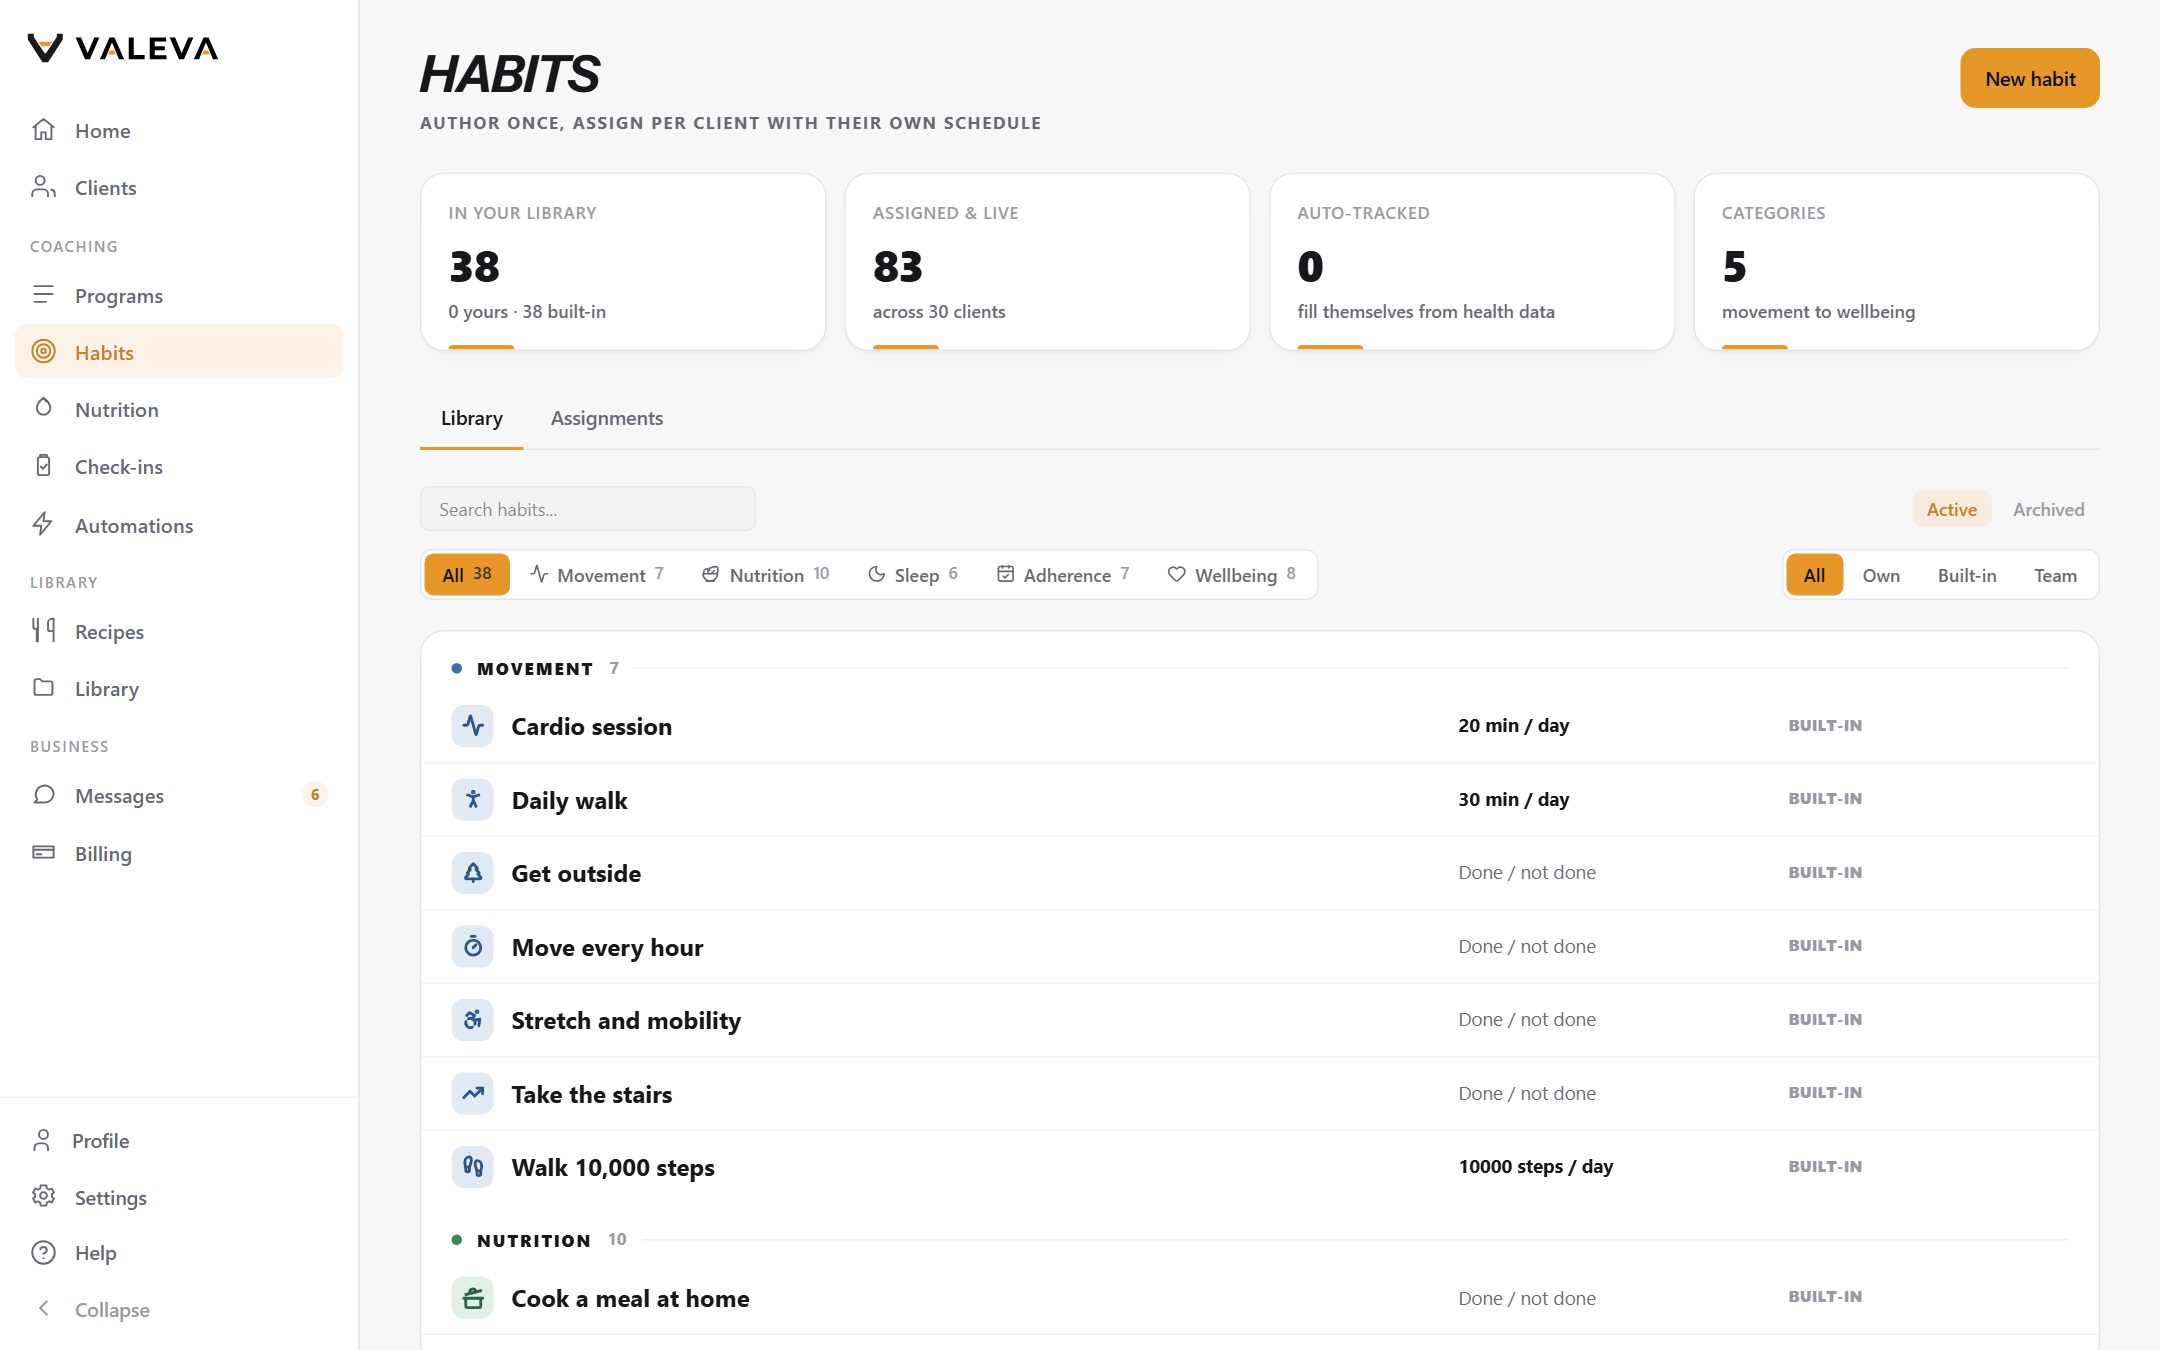
Task: Click the NUTRITION section header
Action: (534, 1240)
